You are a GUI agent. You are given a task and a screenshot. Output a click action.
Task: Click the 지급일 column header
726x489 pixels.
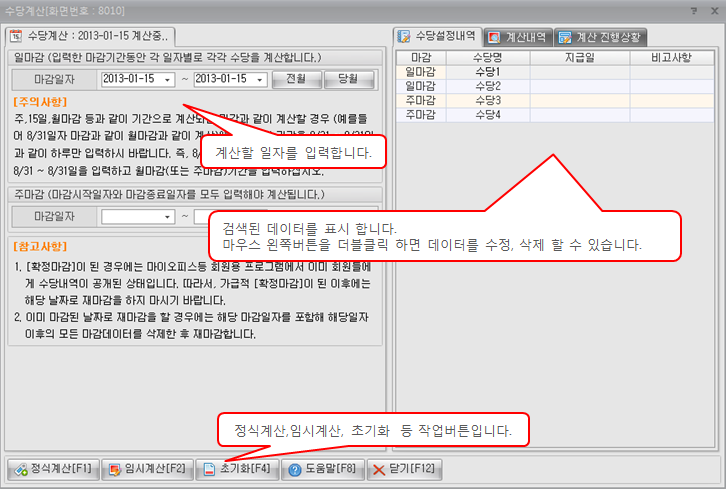(580, 58)
